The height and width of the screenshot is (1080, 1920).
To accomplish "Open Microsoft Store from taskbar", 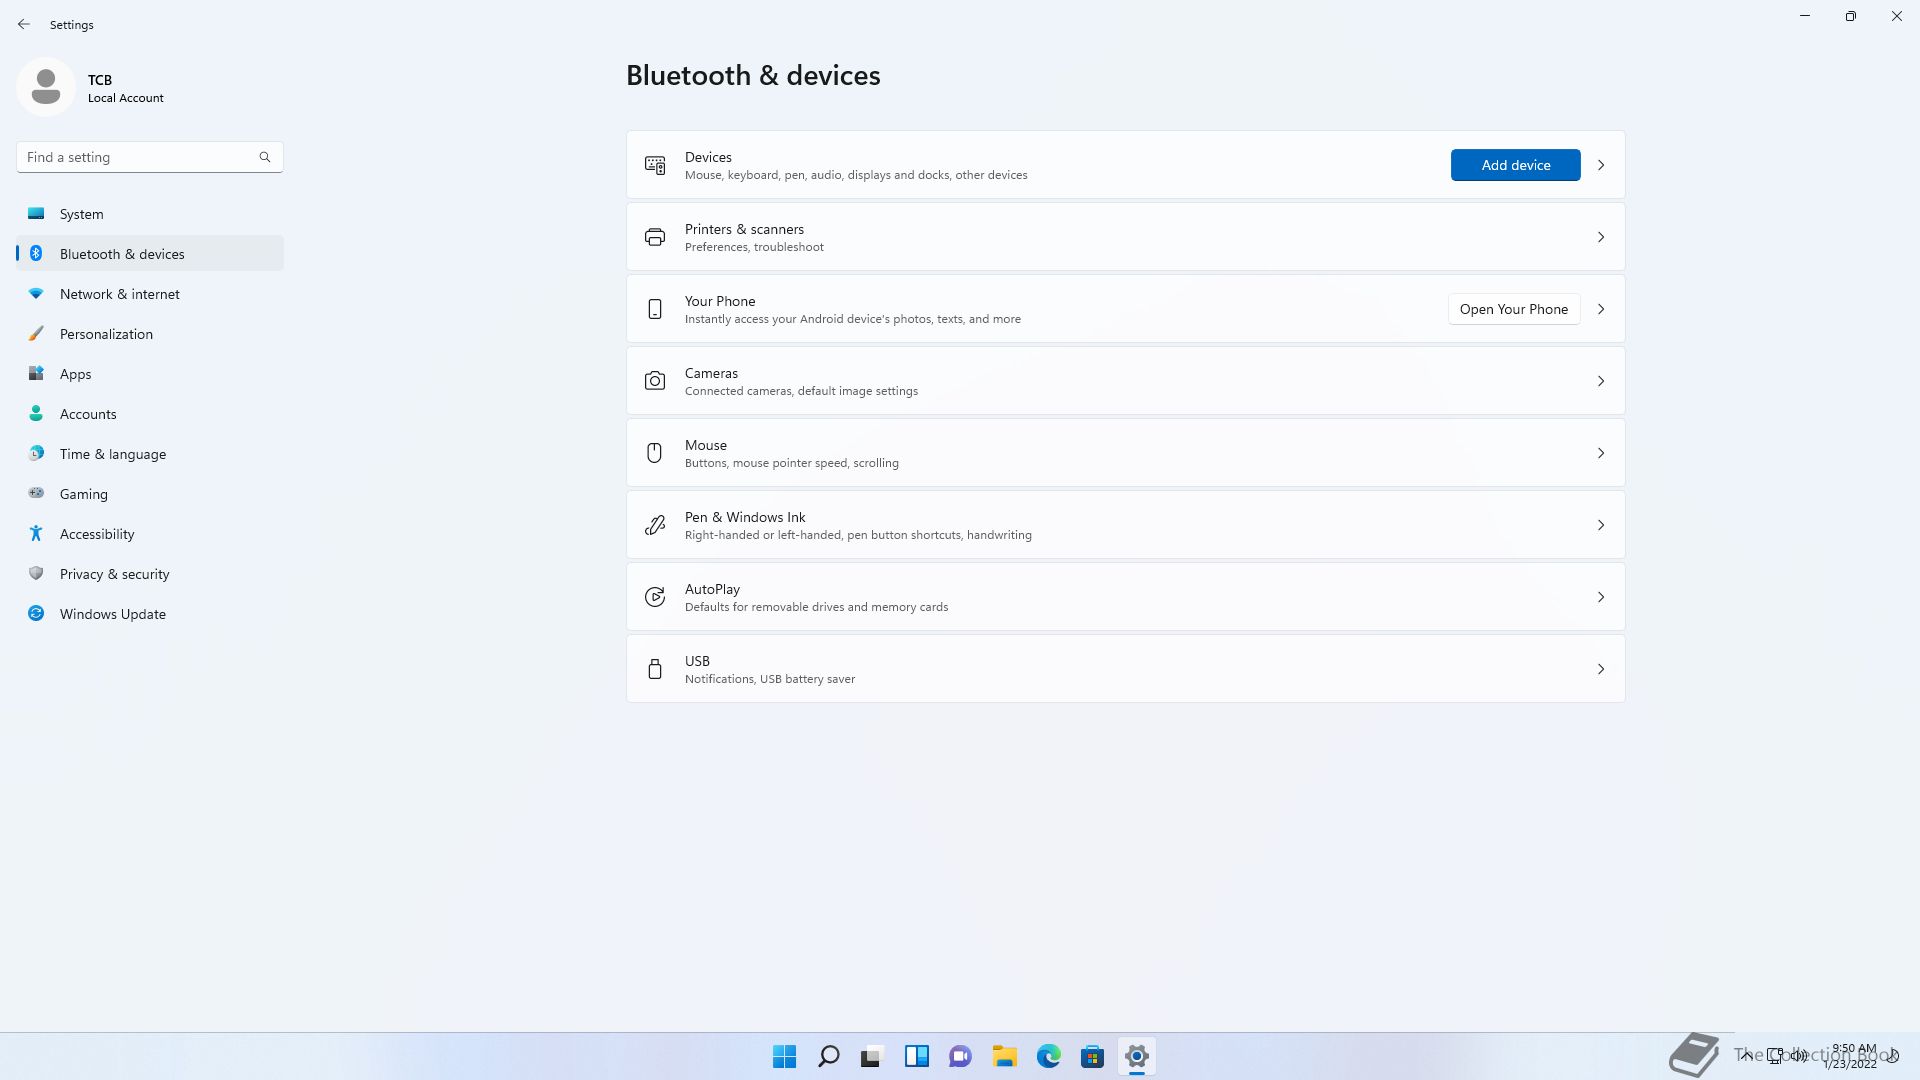I will point(1093,1056).
